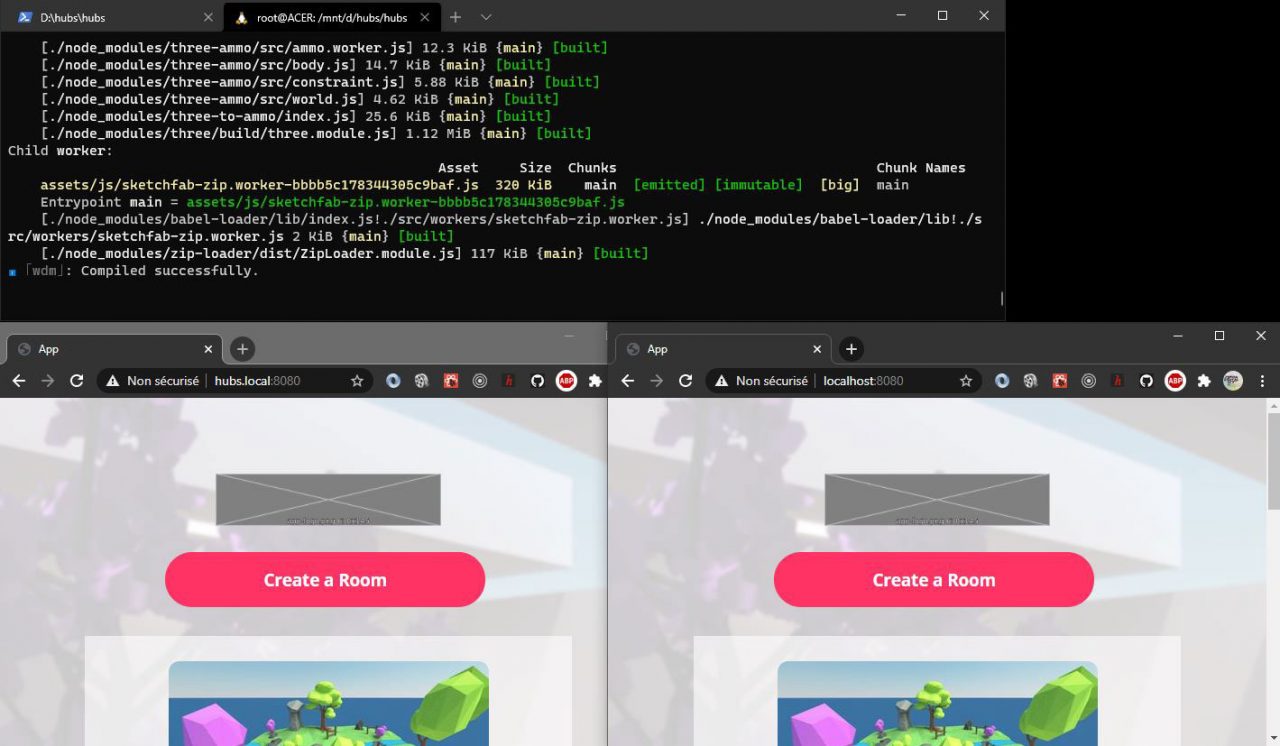Reload the hubs.local:8080 page
This screenshot has height=746, width=1280.
pyautogui.click(x=76, y=381)
